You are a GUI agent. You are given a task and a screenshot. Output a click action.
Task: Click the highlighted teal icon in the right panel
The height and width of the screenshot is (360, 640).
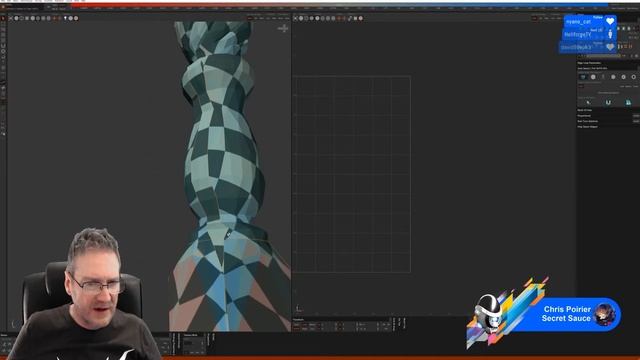coord(628,102)
